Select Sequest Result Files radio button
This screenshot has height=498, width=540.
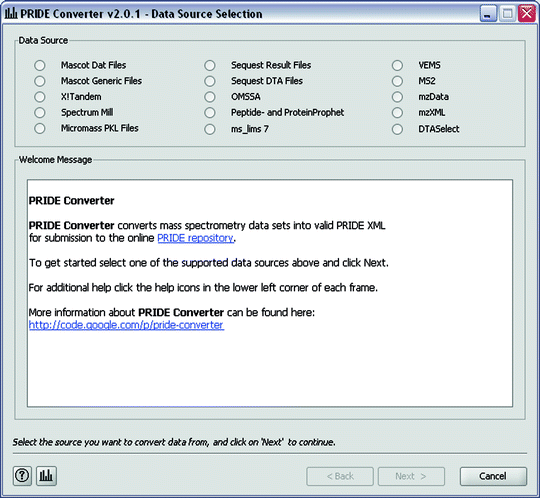[x=210, y=65]
